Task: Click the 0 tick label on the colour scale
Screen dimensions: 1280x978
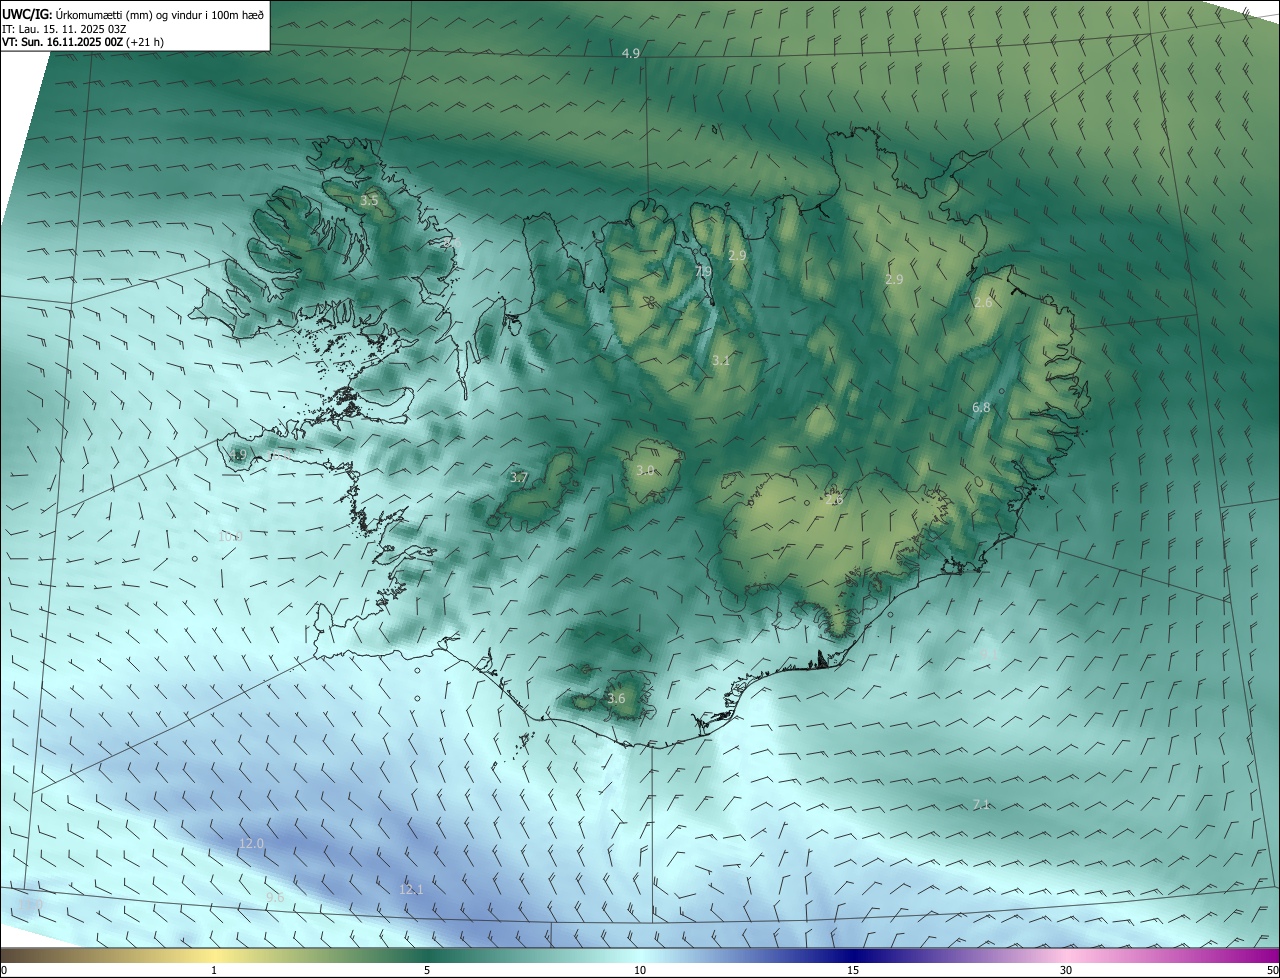Action: 4,970
